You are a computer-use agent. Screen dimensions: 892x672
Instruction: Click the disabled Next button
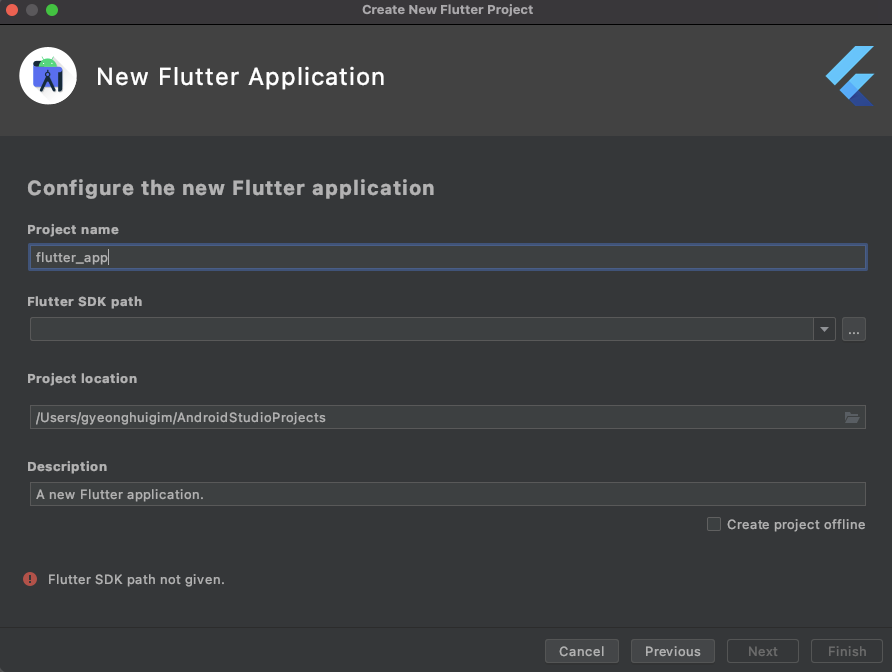click(762, 651)
